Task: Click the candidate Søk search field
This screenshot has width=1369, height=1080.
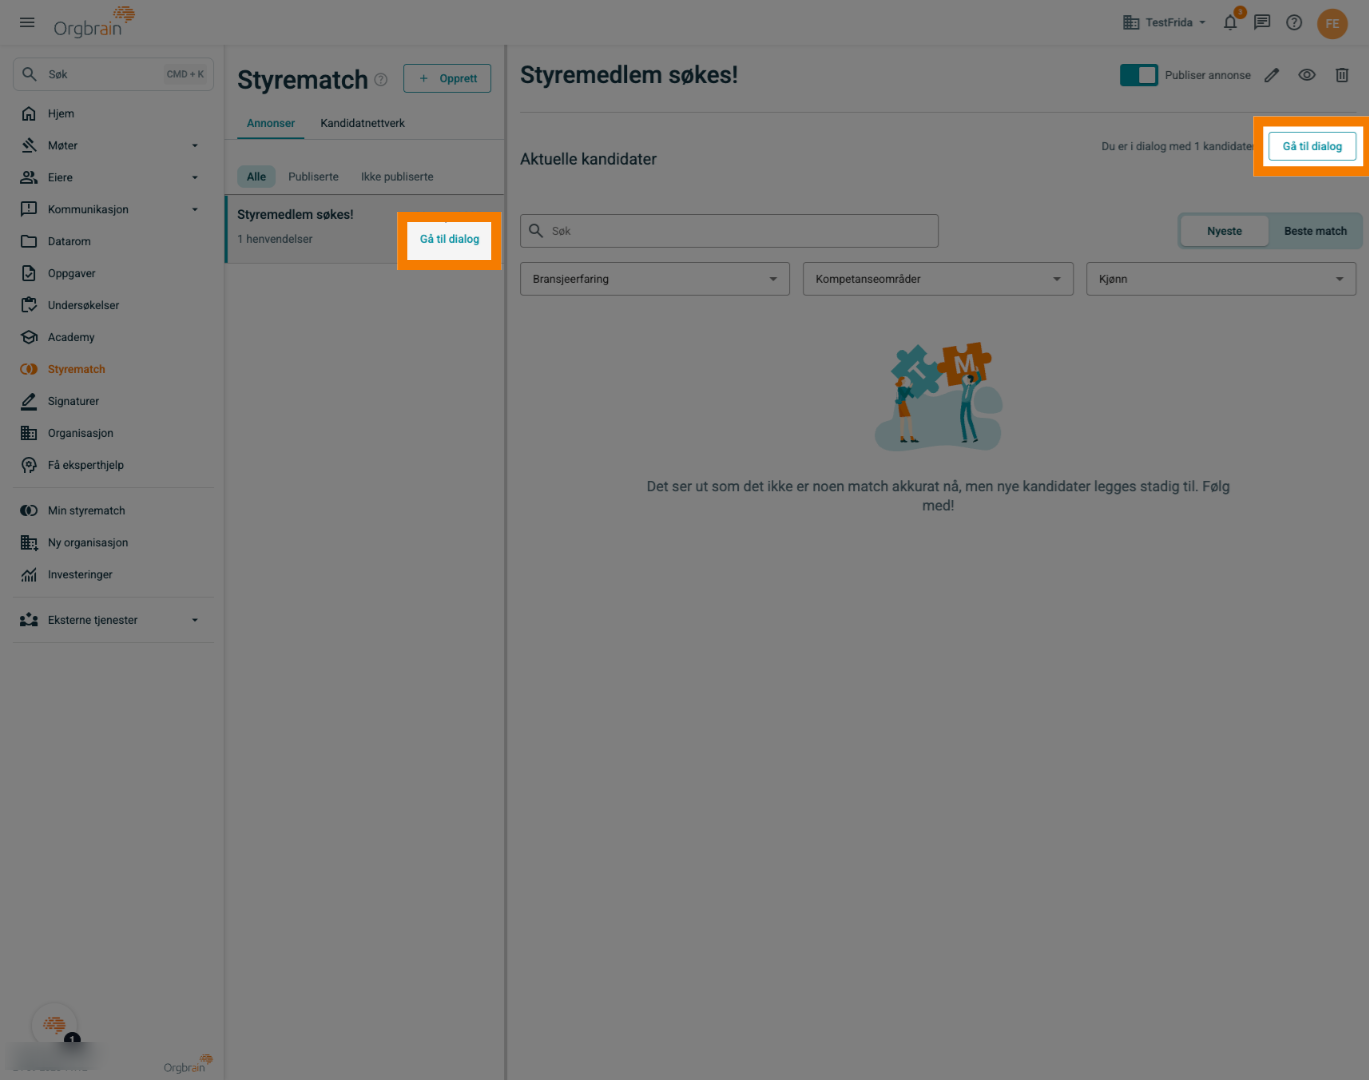Action: pos(729,231)
